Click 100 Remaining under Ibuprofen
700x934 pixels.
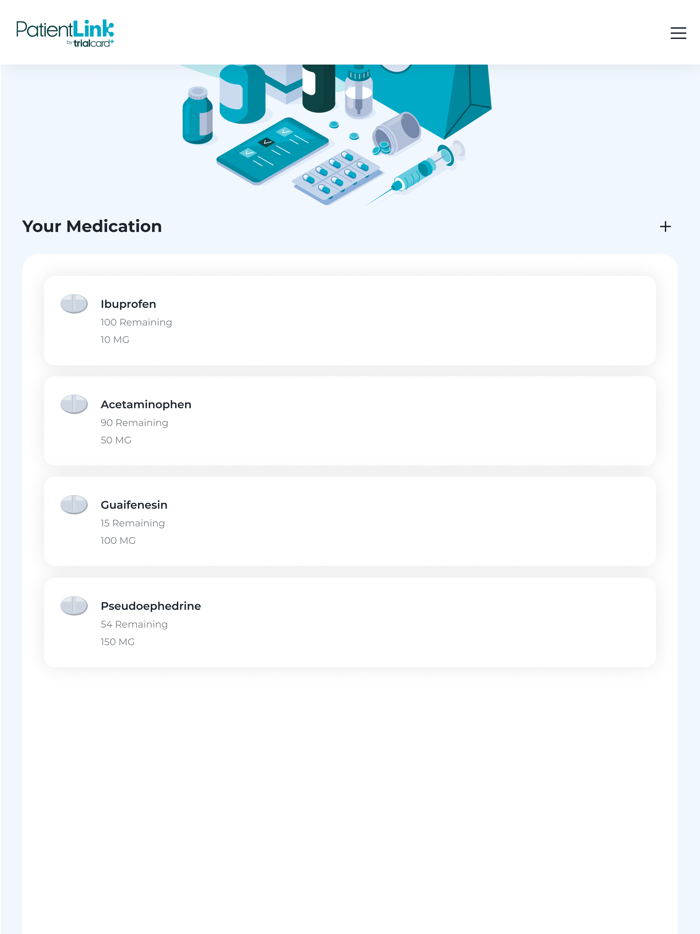[136, 322]
